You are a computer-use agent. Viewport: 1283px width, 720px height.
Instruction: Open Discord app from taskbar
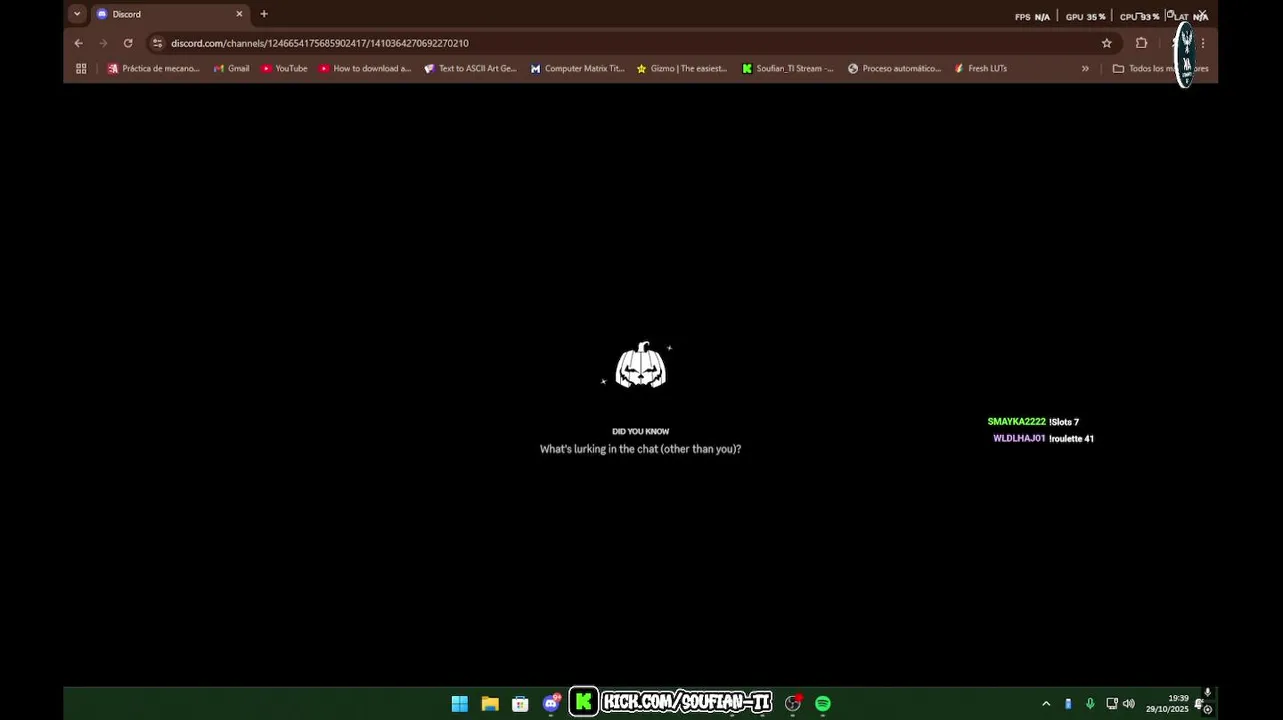551,704
